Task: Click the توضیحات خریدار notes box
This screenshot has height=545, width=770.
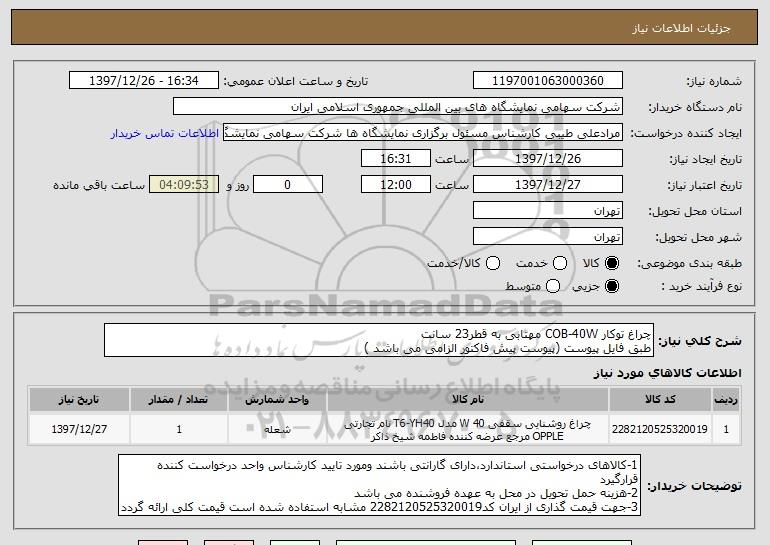Action: click(380, 485)
